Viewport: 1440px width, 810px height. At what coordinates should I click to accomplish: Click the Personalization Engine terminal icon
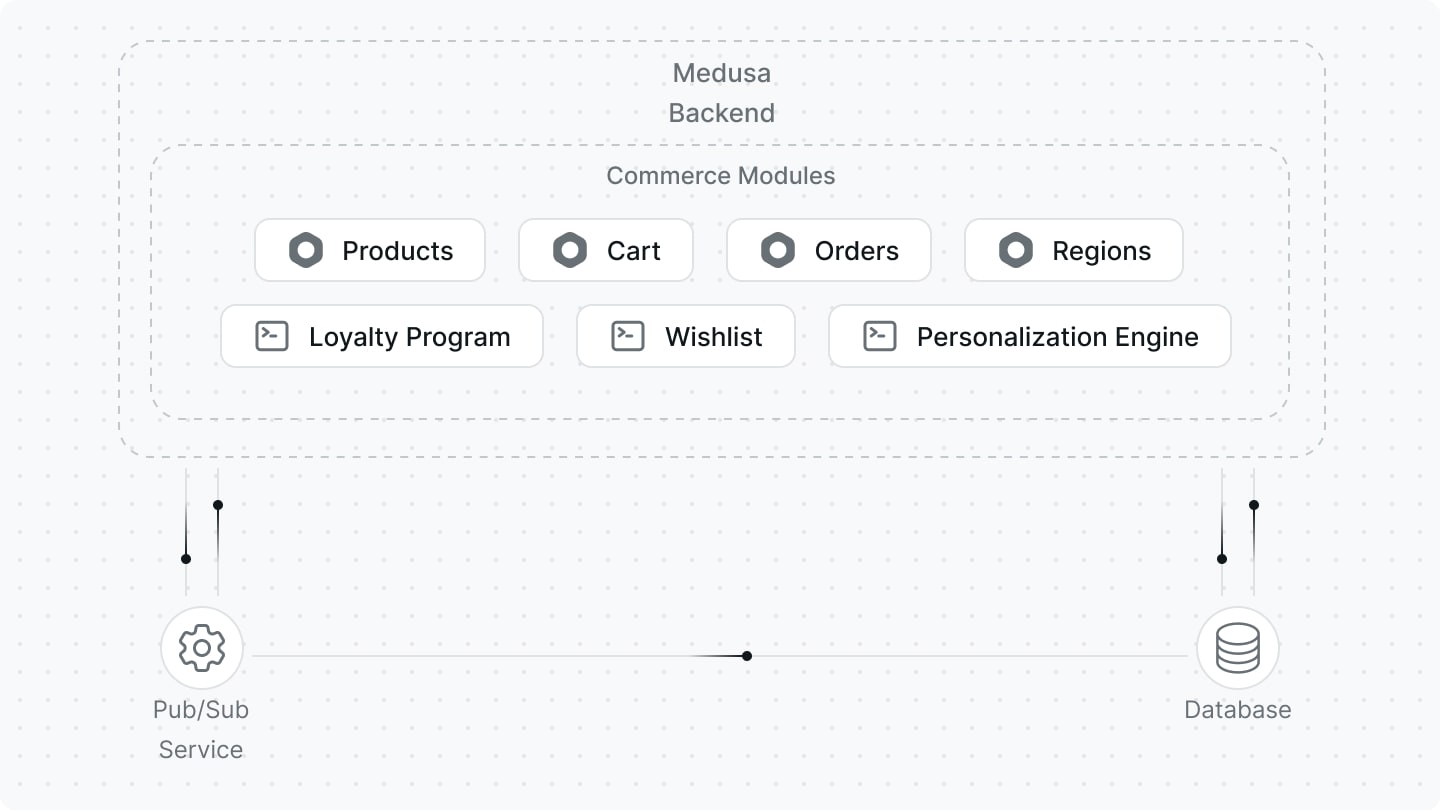coord(880,336)
